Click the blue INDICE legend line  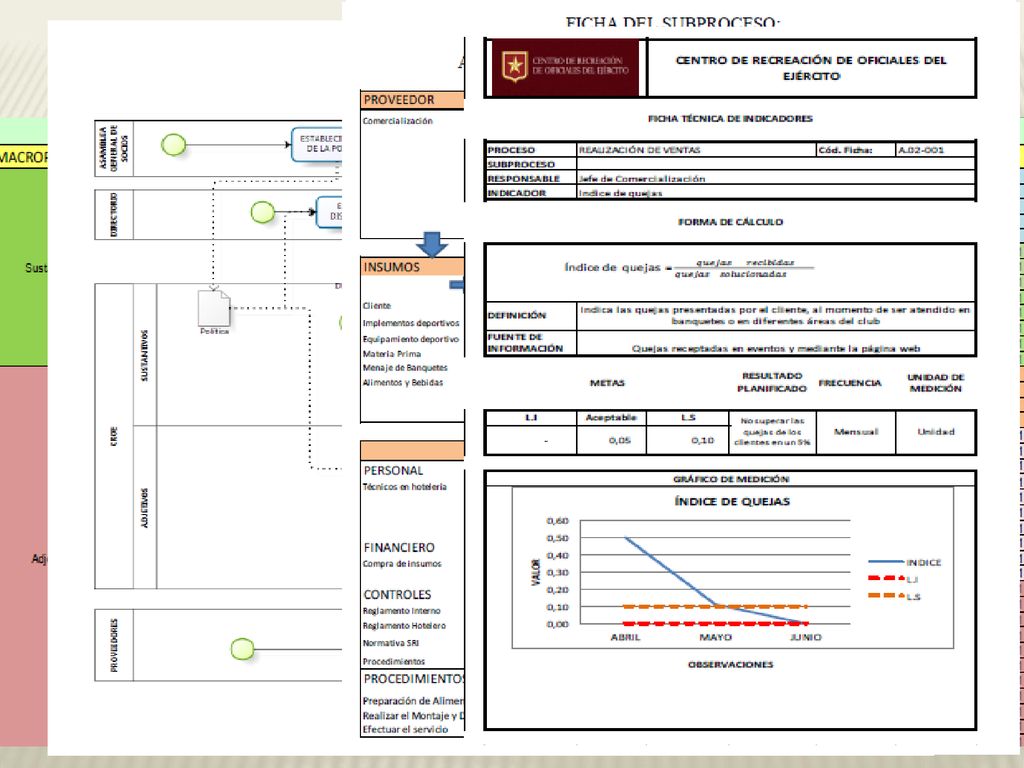click(x=886, y=562)
